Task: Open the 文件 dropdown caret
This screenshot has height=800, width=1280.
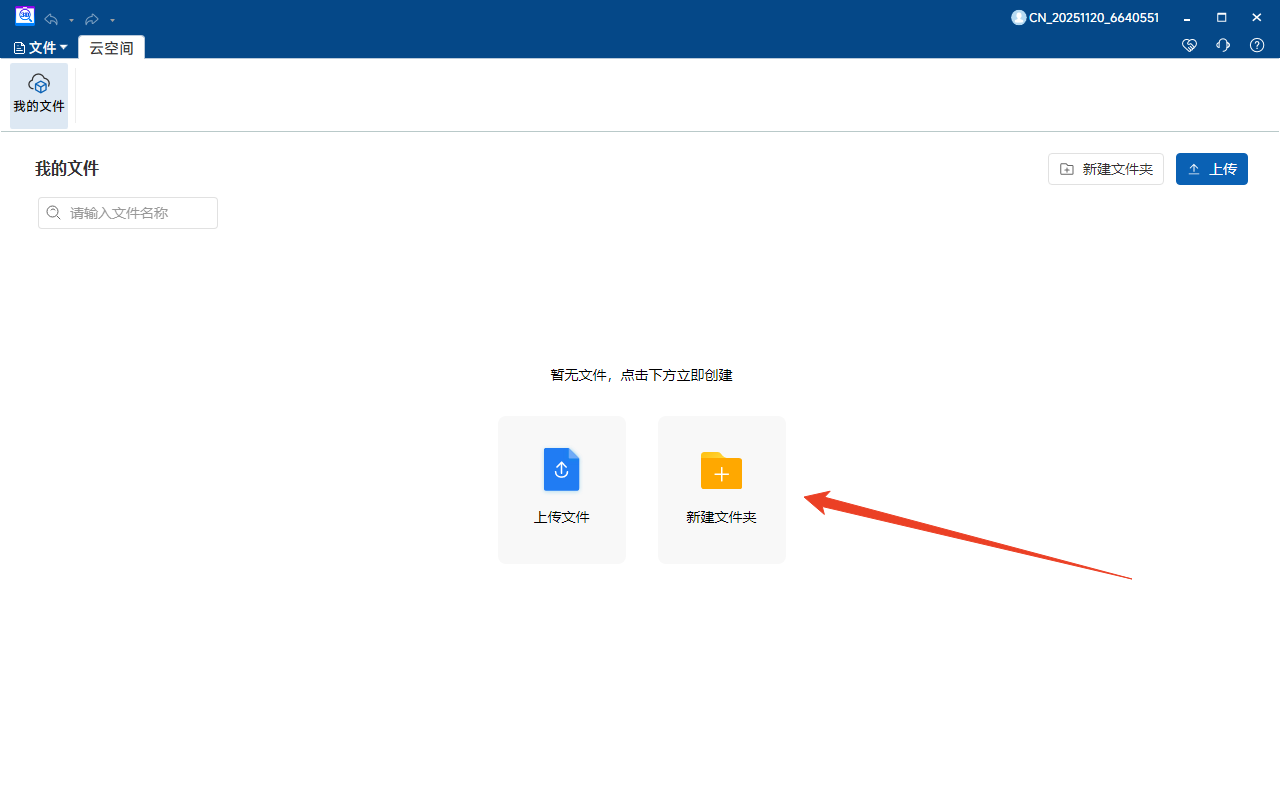Action: click(x=63, y=47)
